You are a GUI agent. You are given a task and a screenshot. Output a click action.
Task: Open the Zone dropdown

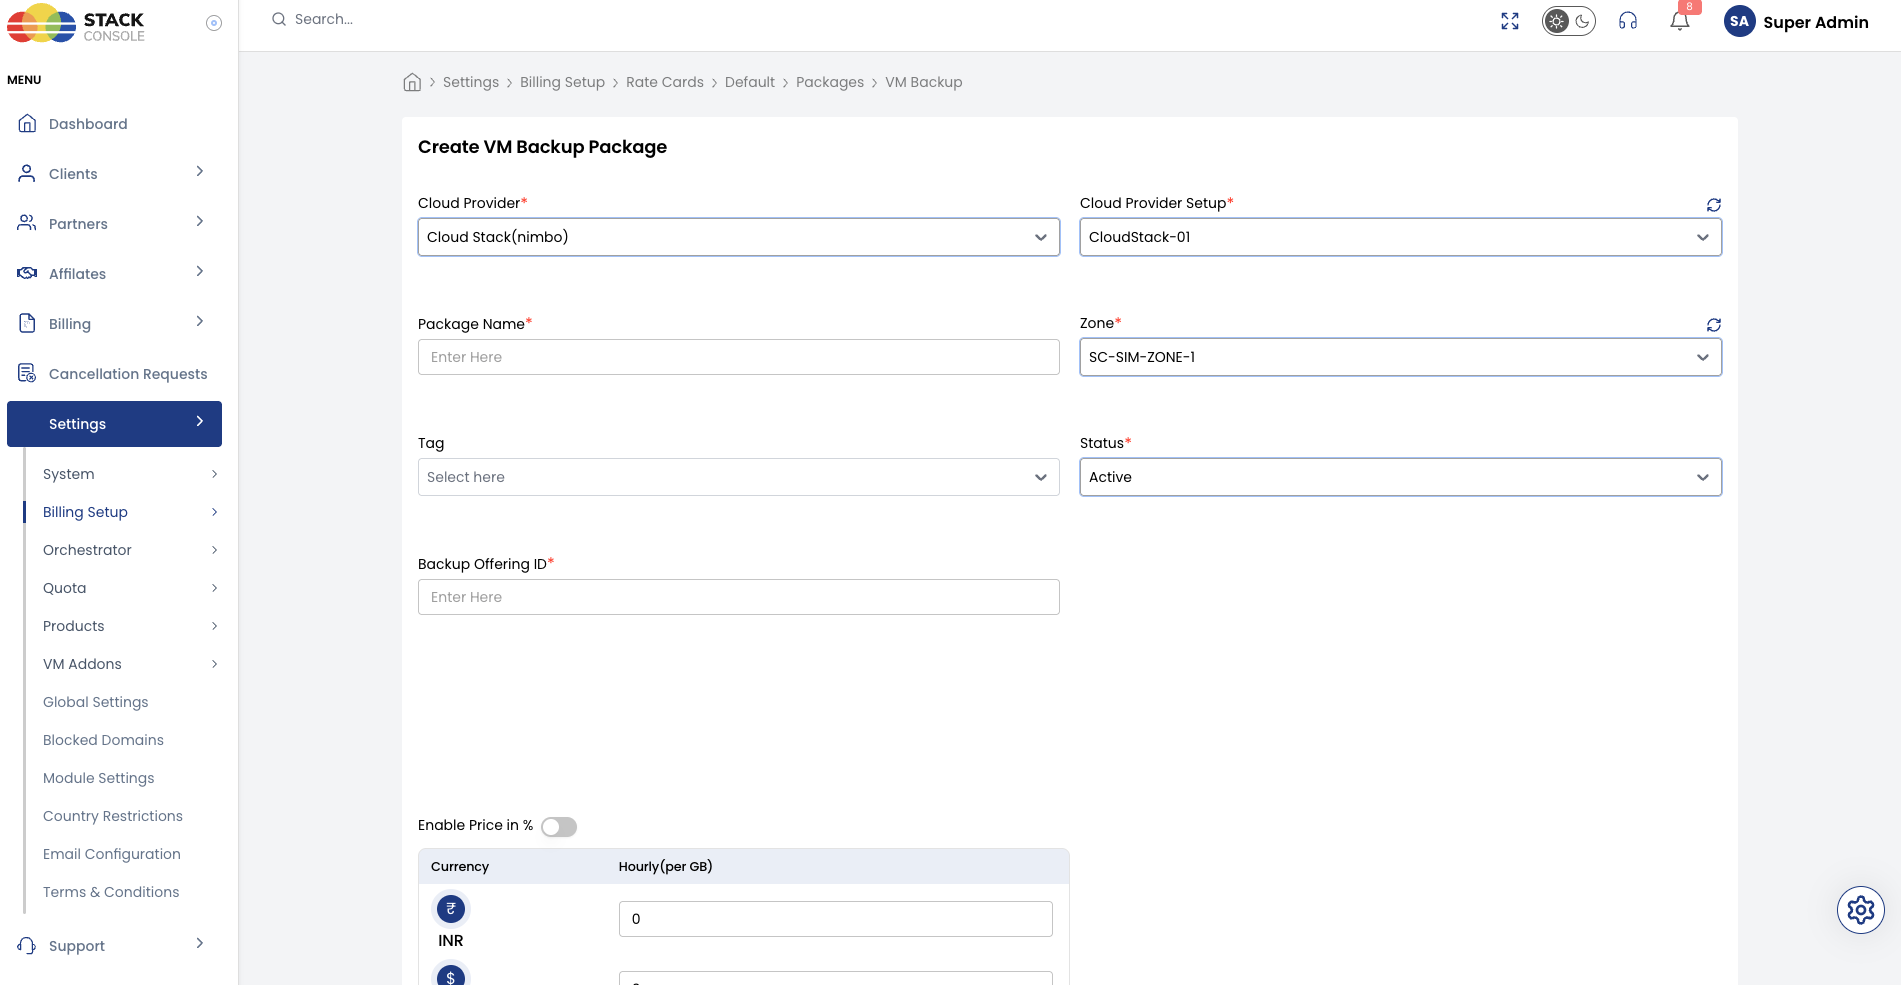tap(1401, 357)
